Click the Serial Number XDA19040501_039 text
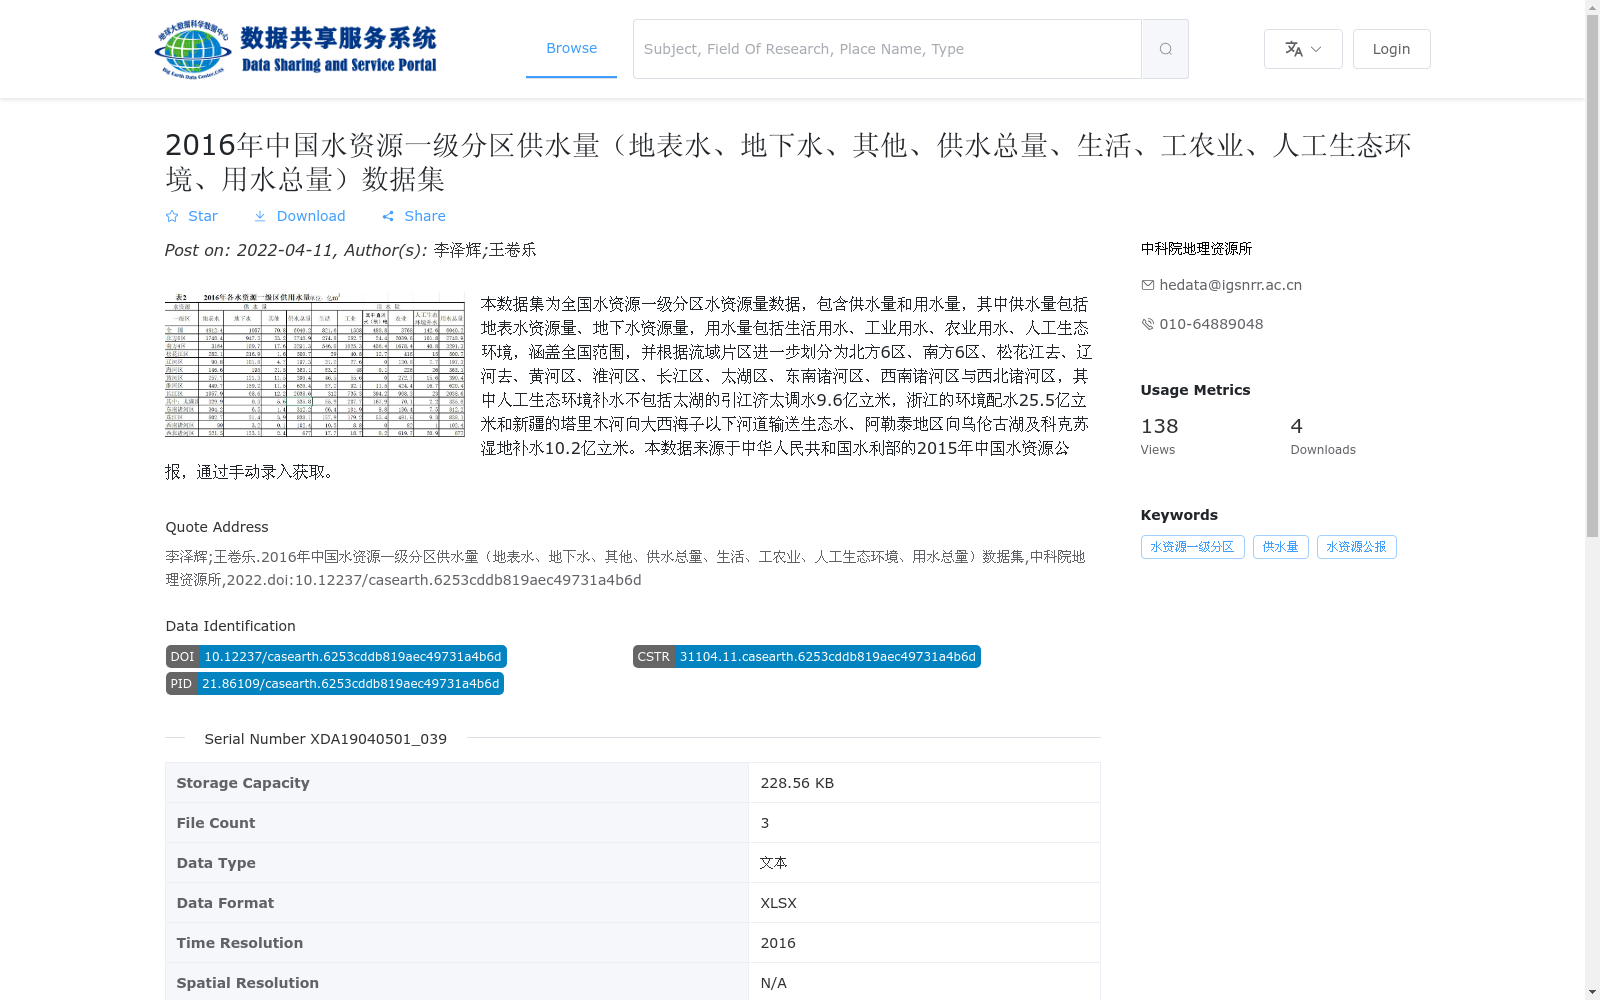1600x1000 pixels. [326, 739]
